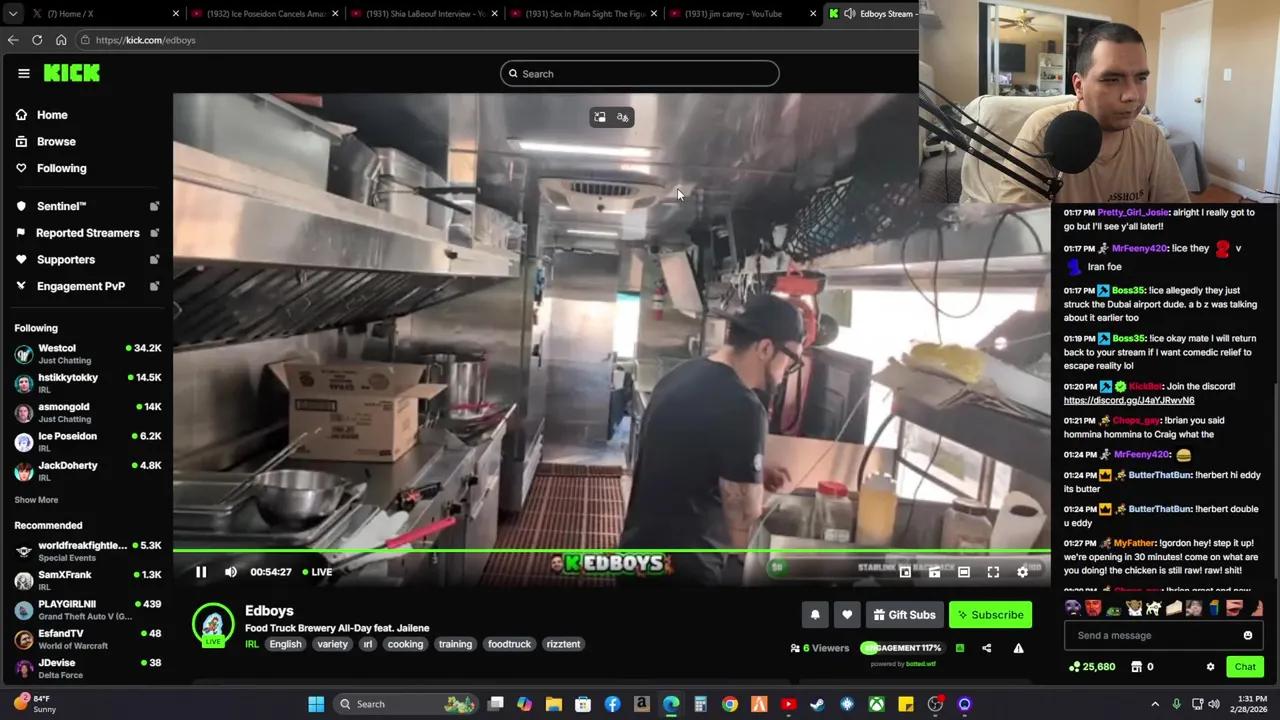1280x720 pixels.
Task: Jump to LIVE in the player
Action: coord(317,572)
